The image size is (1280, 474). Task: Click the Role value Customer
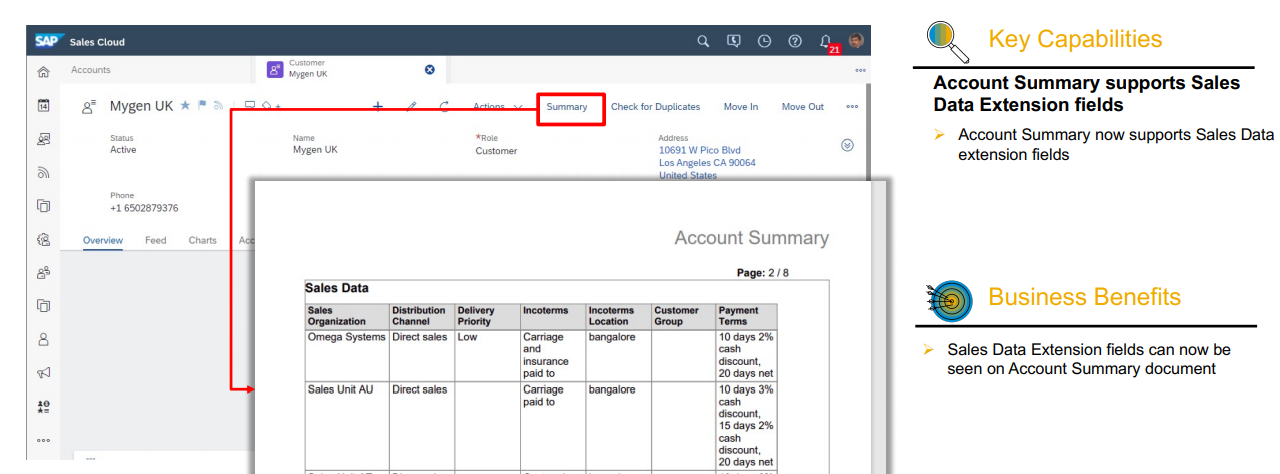496,151
